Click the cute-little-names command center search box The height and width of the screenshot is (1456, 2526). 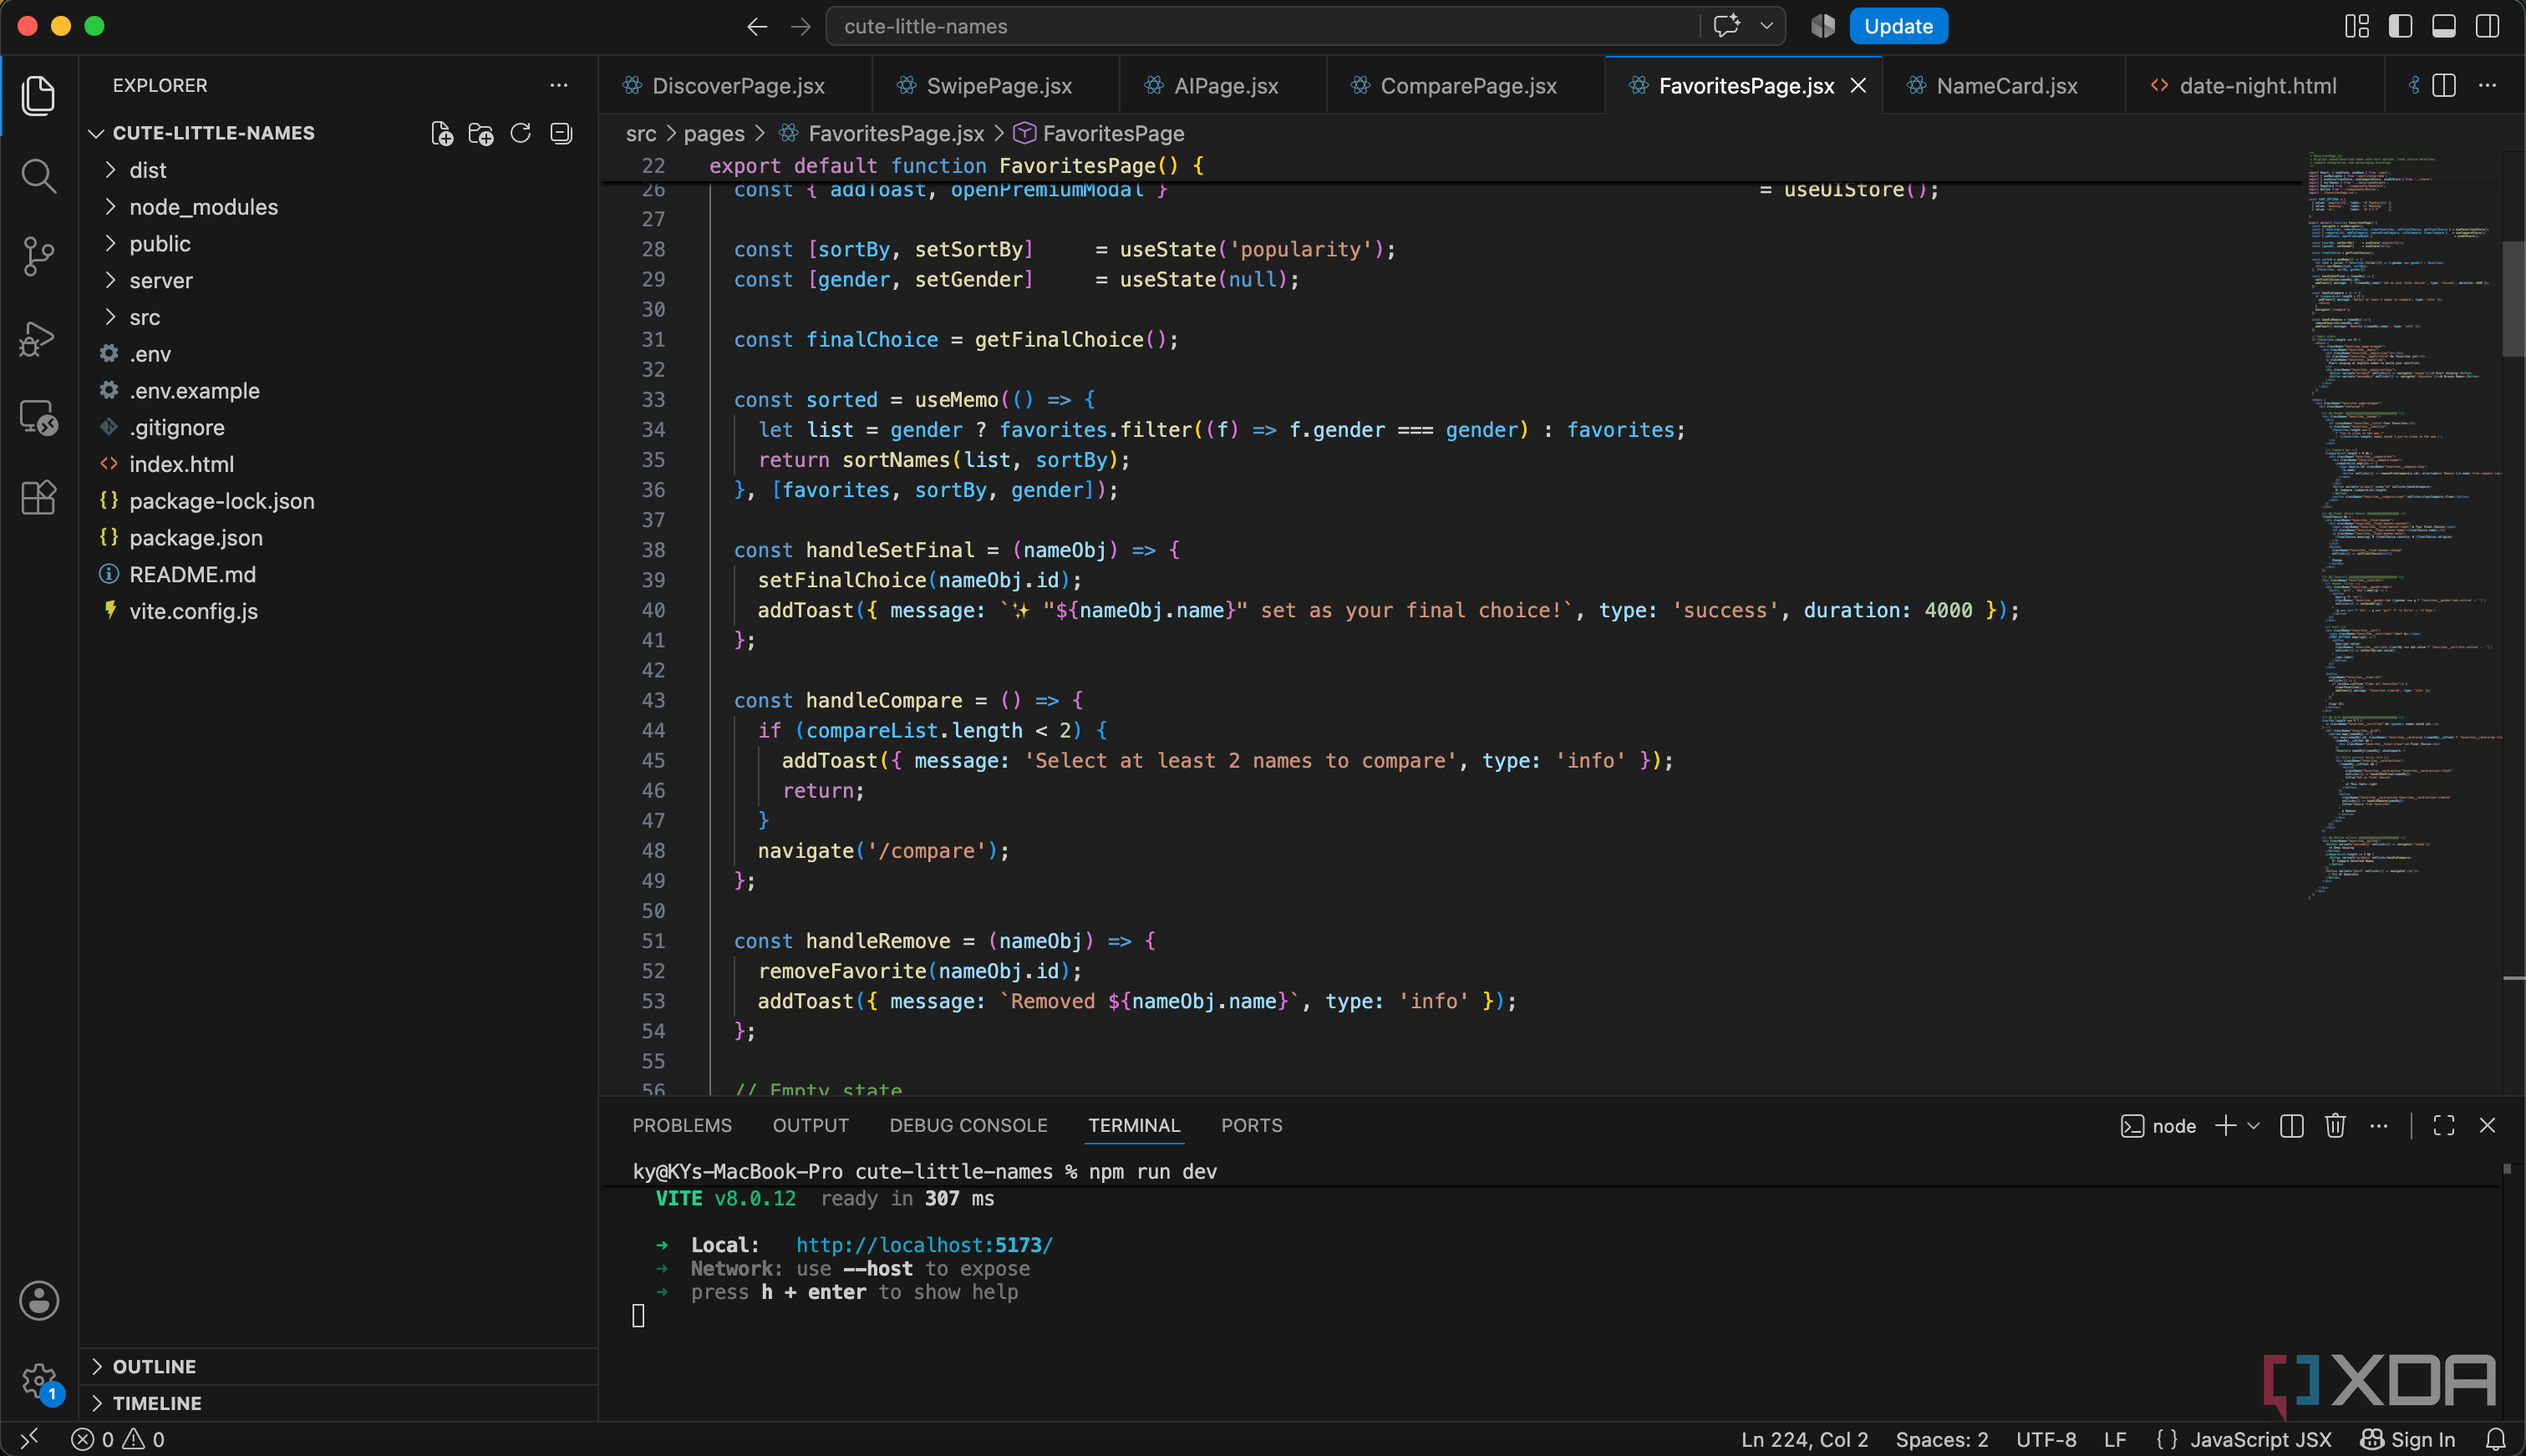pos(1263,26)
